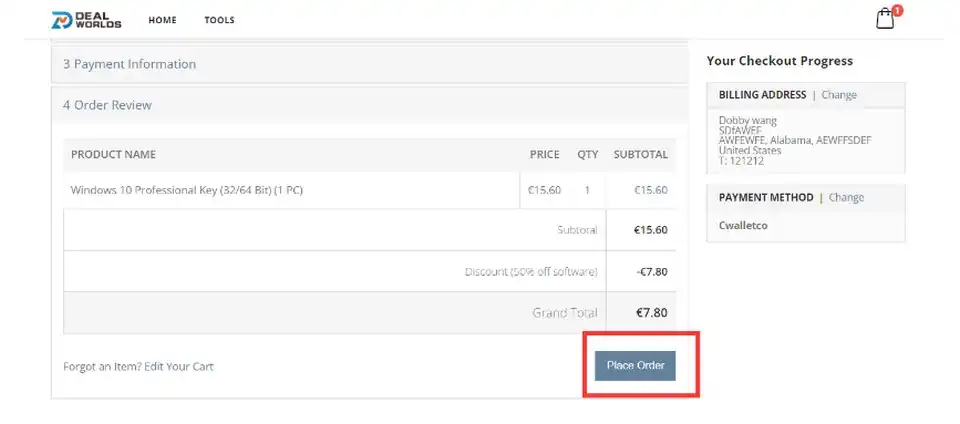
Task: Open the HOME menu item
Action: point(162,20)
